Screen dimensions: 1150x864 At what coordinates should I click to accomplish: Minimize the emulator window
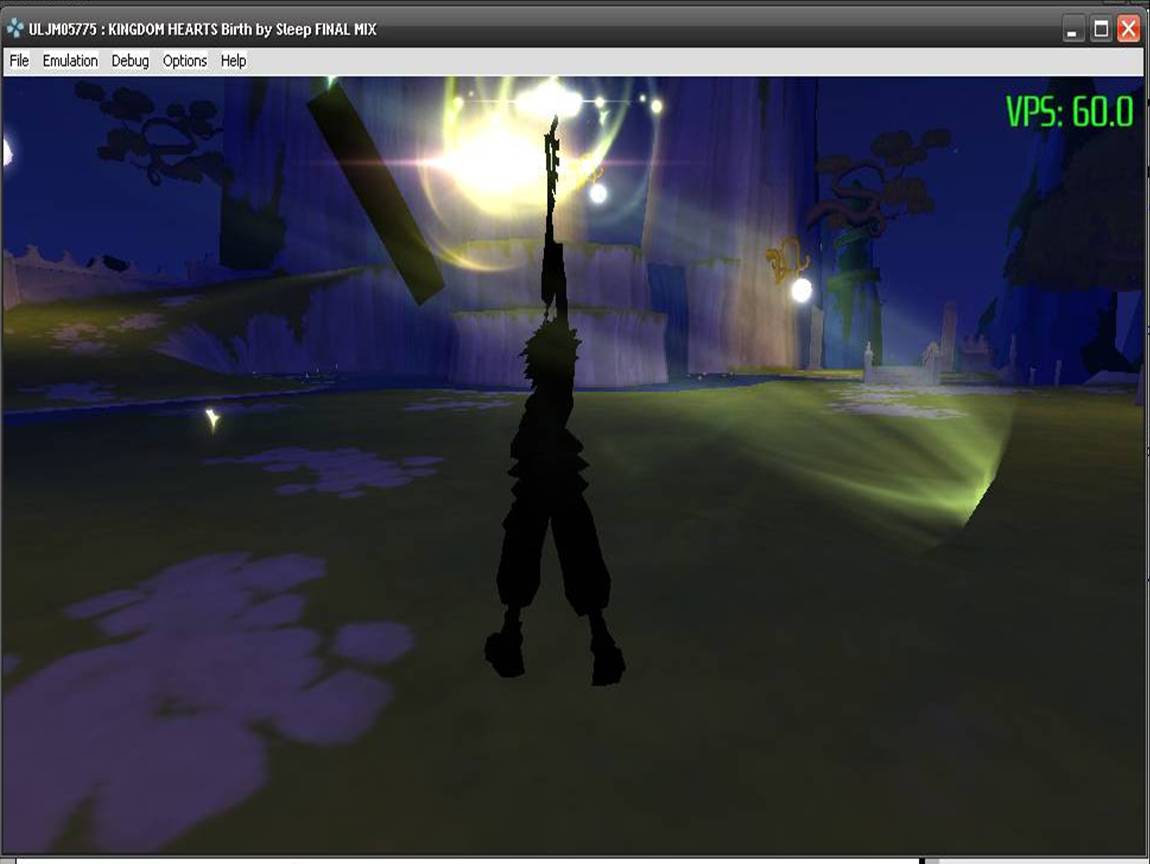click(x=1073, y=29)
